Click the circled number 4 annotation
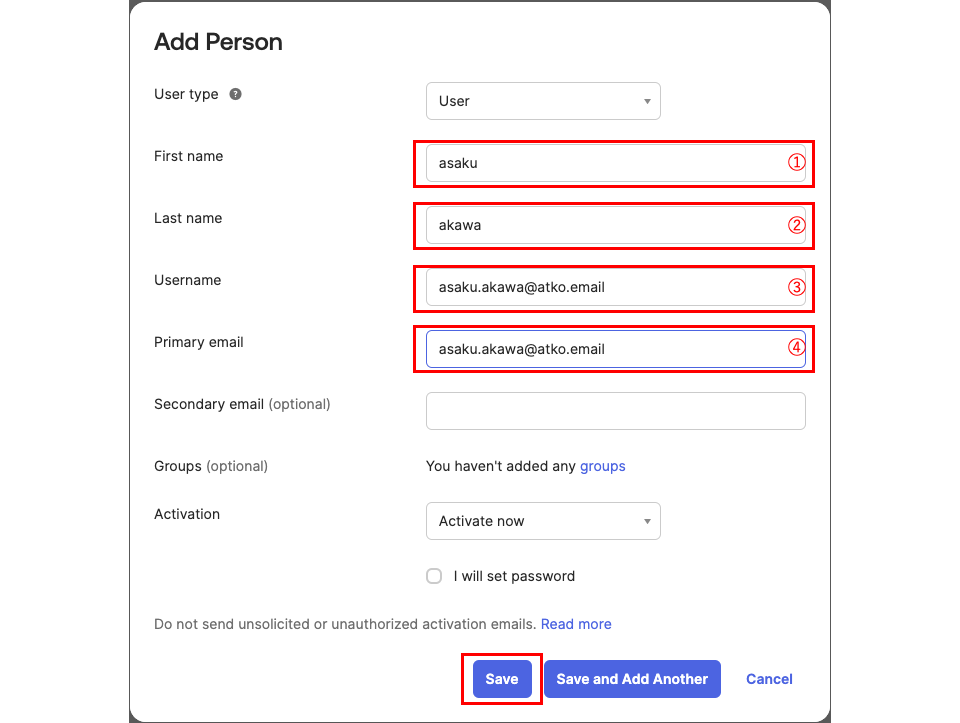960x723 pixels. coord(796,349)
